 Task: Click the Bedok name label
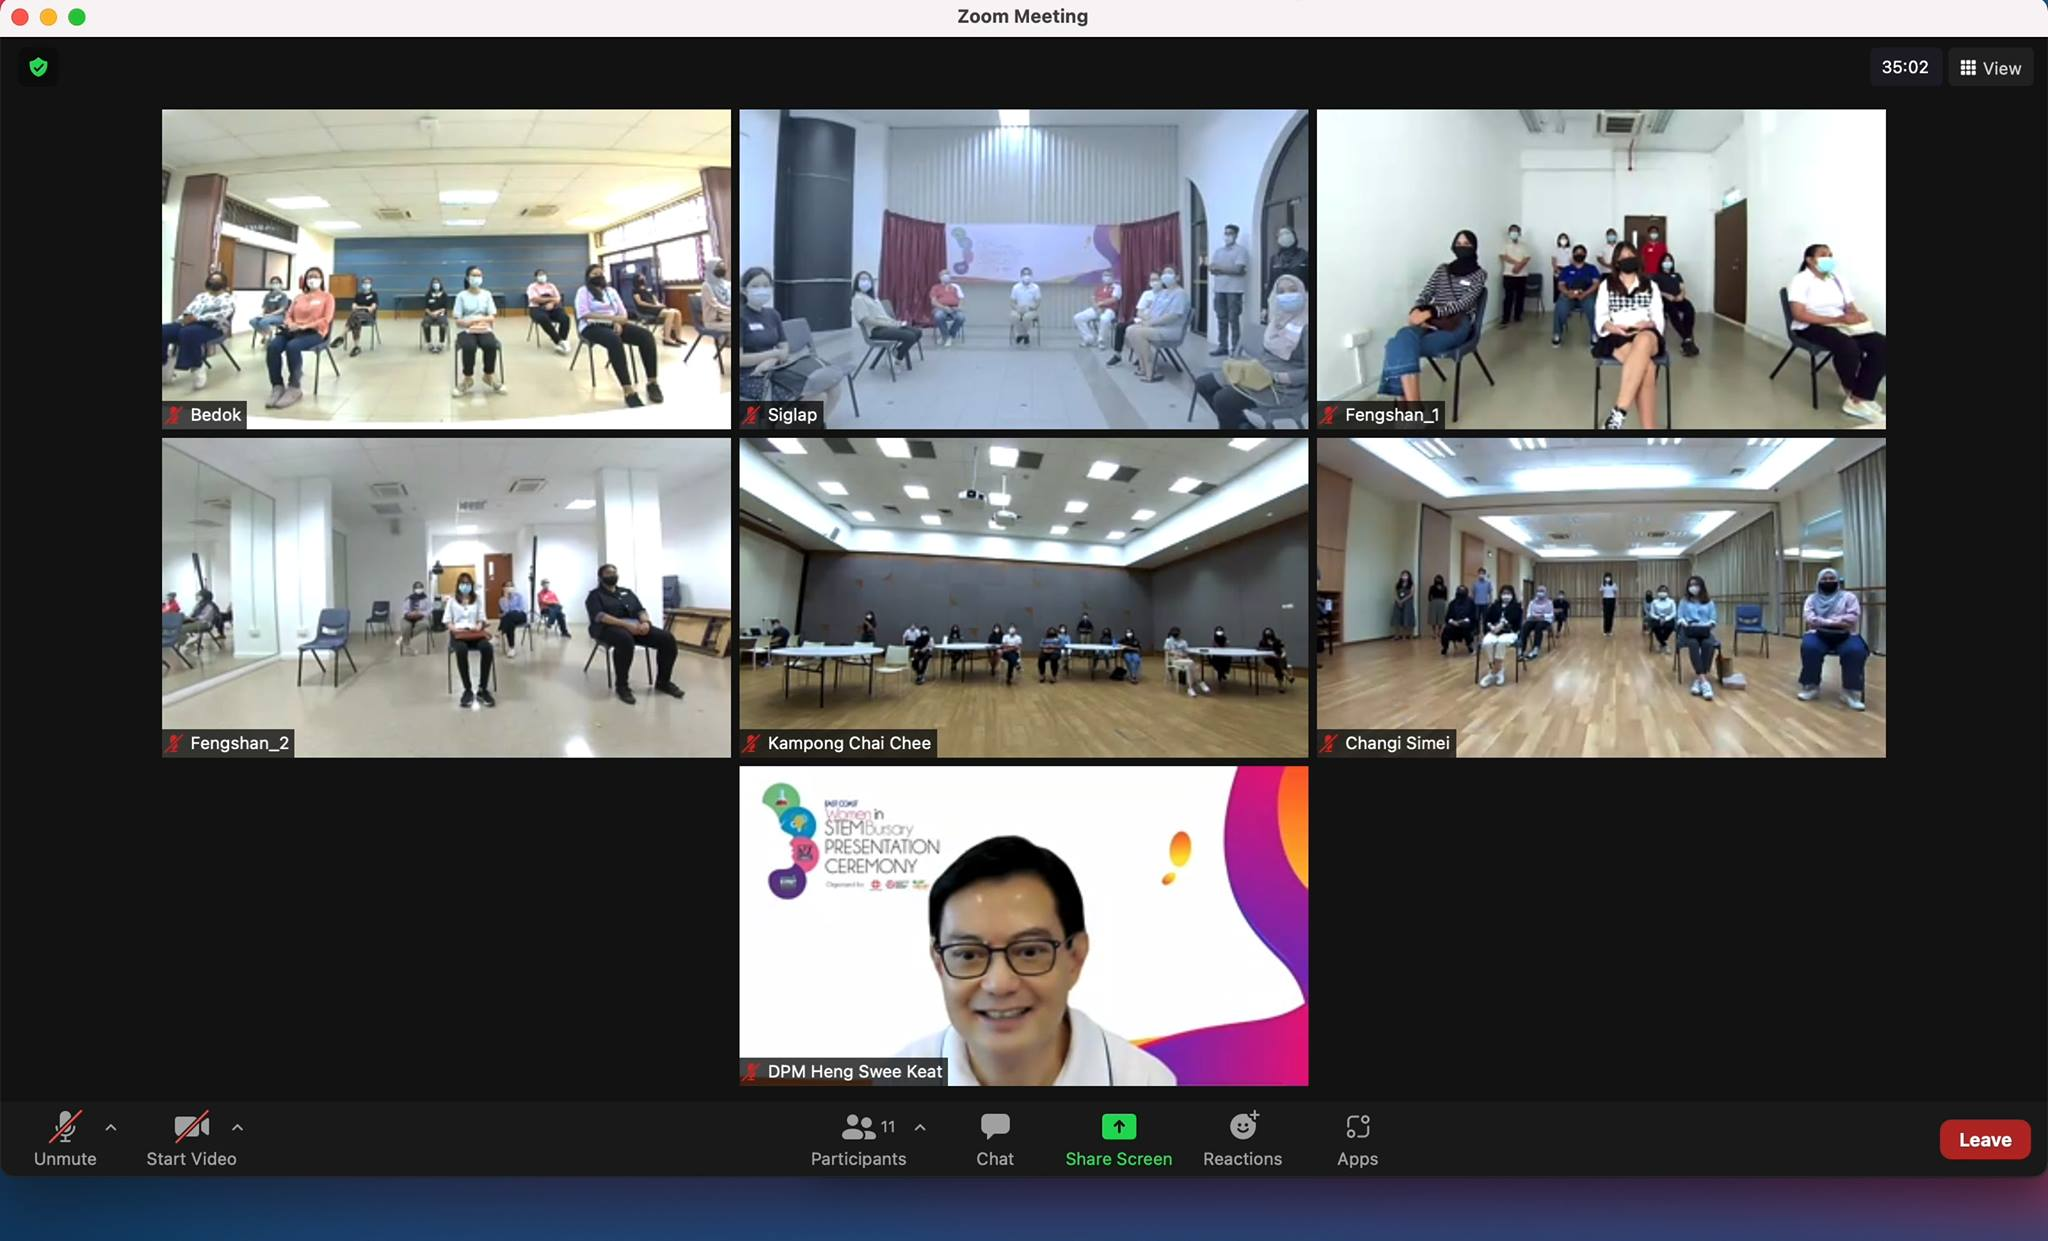pyautogui.click(x=216, y=414)
